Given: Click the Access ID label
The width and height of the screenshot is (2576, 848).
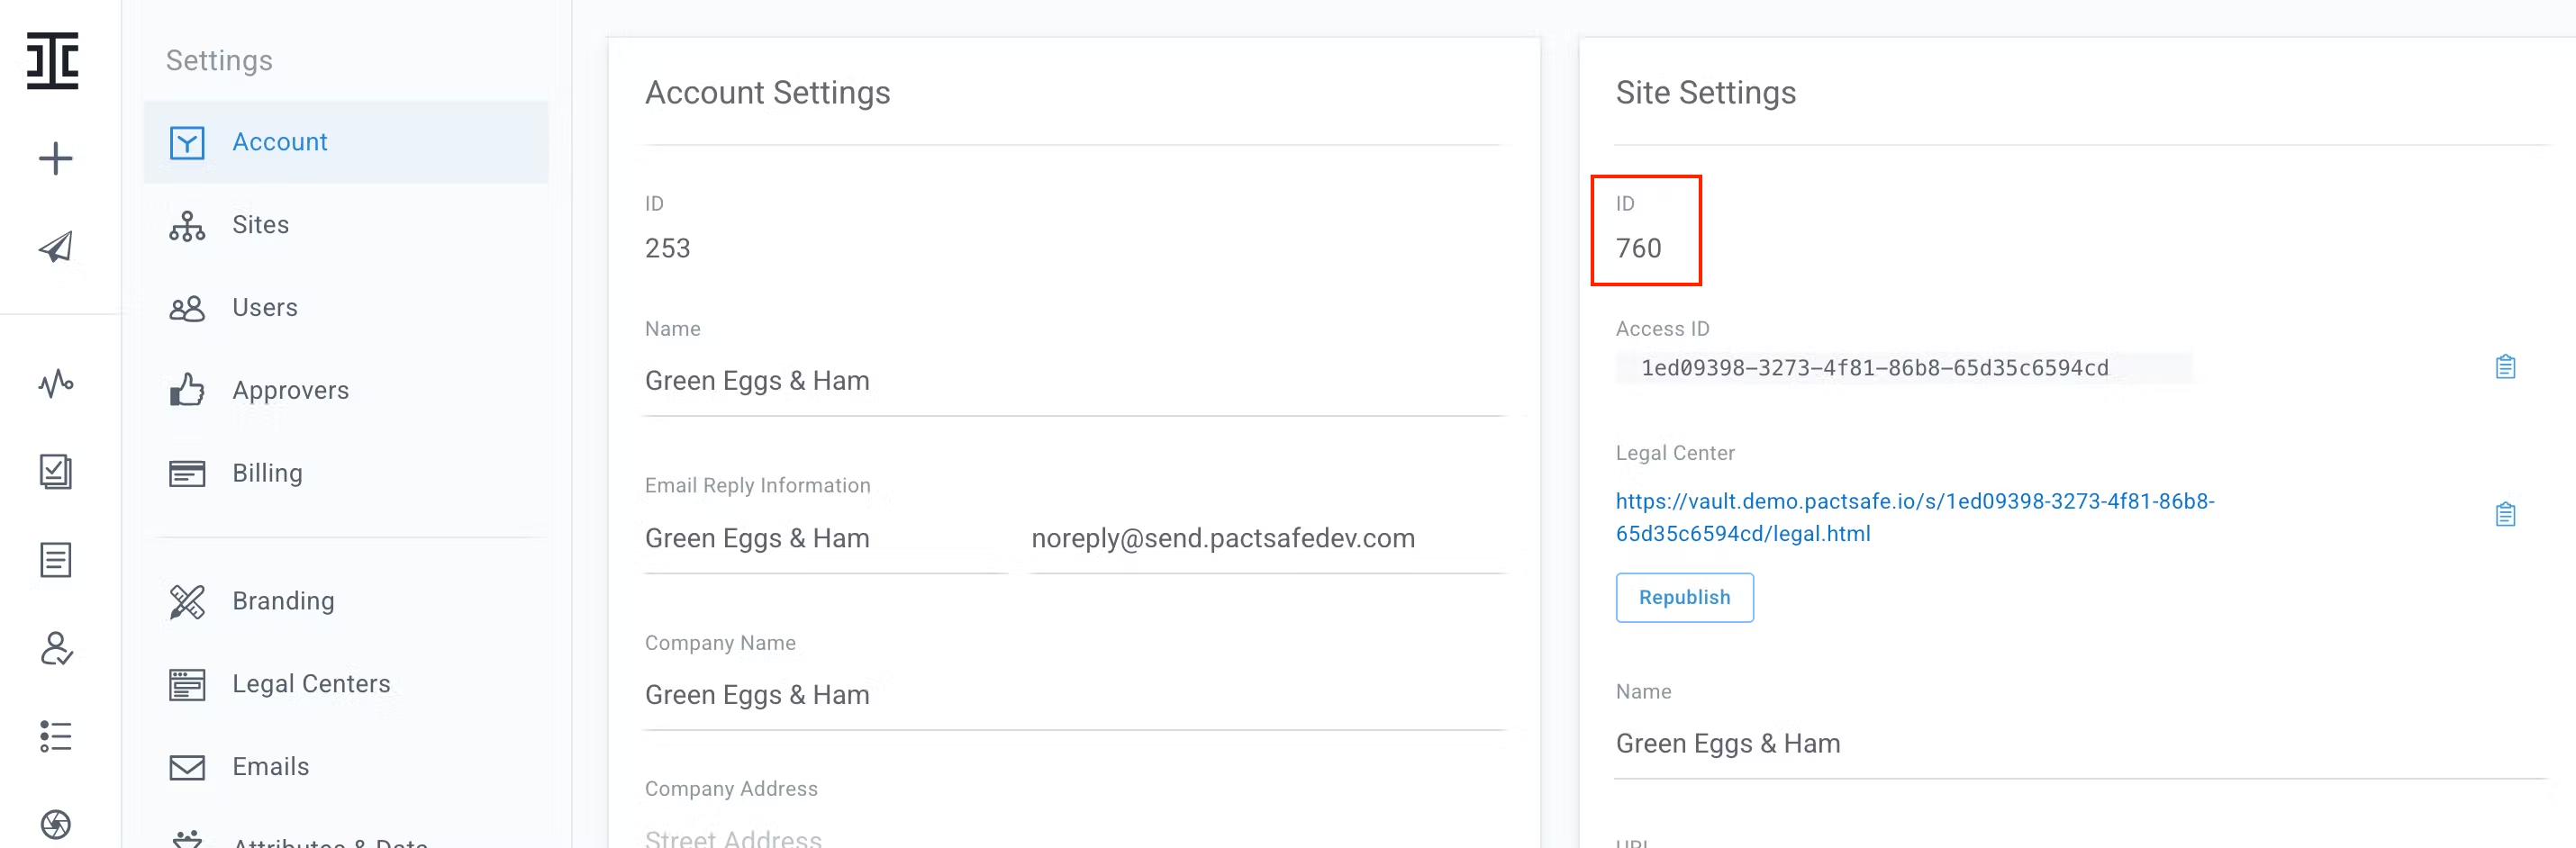Looking at the screenshot, I should 1662,329.
